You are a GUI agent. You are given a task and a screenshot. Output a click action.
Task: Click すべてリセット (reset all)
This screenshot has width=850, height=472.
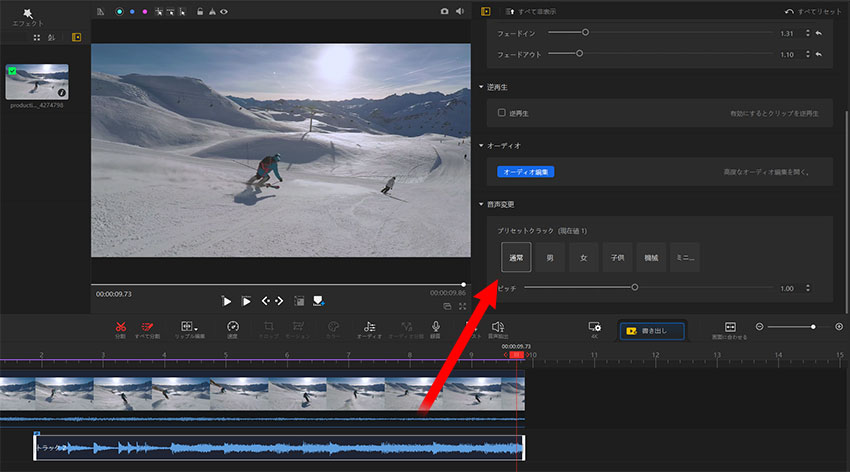pyautogui.click(x=813, y=11)
